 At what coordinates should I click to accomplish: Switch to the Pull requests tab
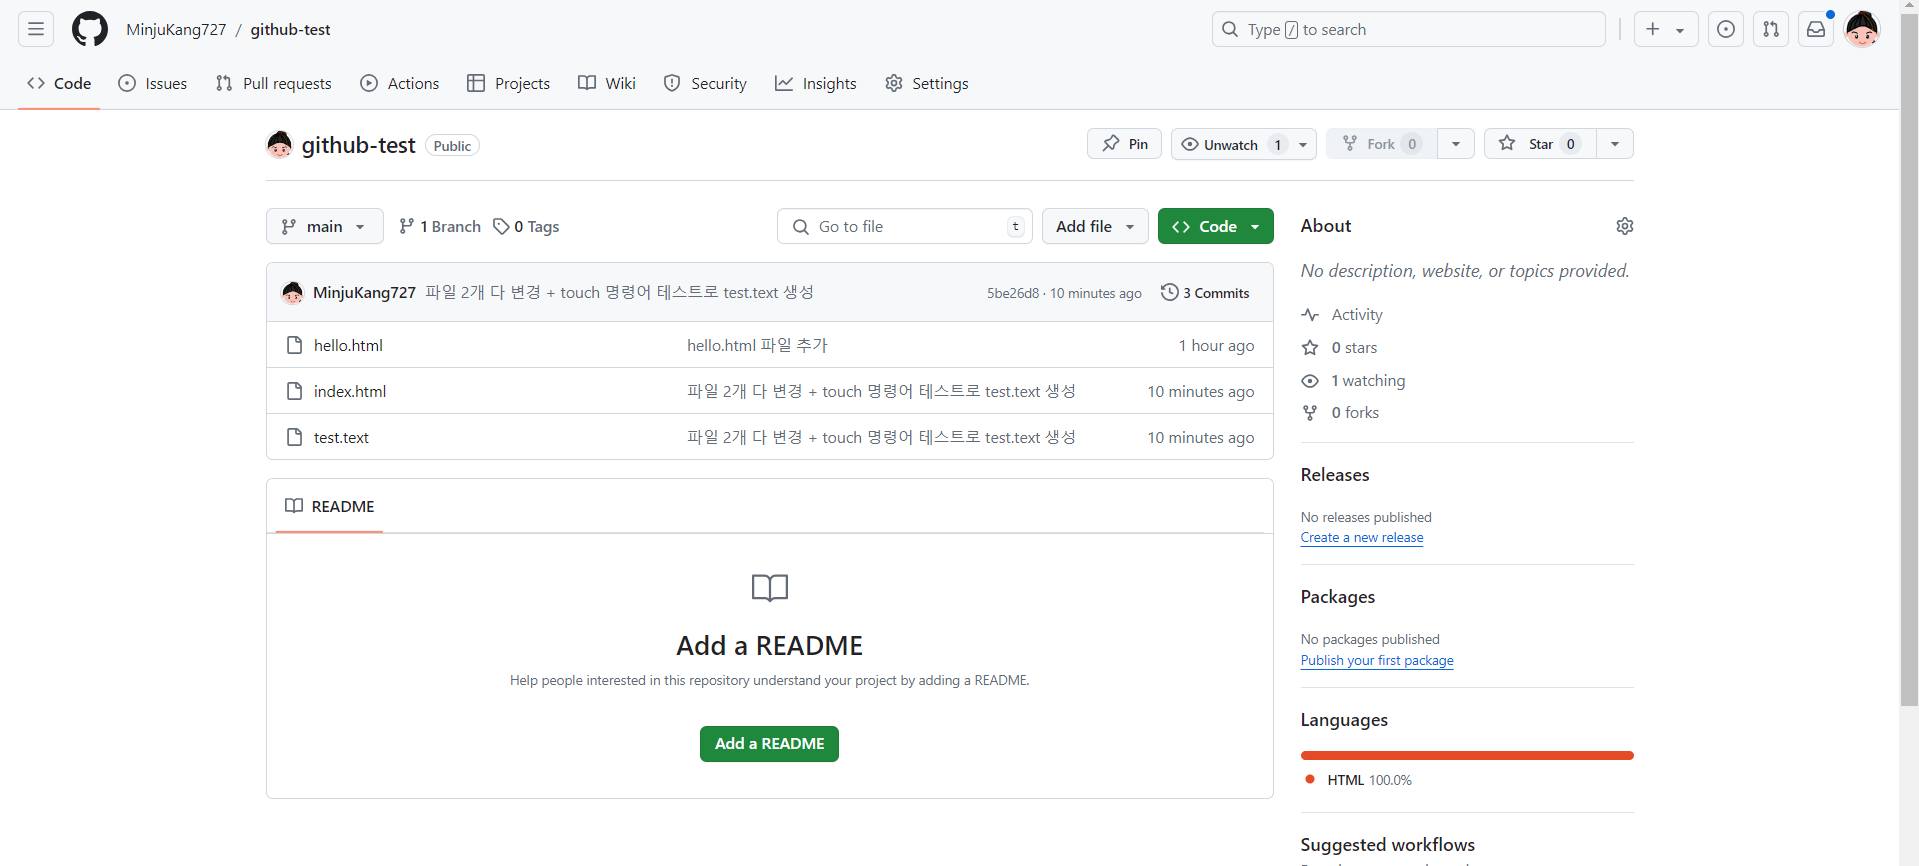pyautogui.click(x=274, y=83)
